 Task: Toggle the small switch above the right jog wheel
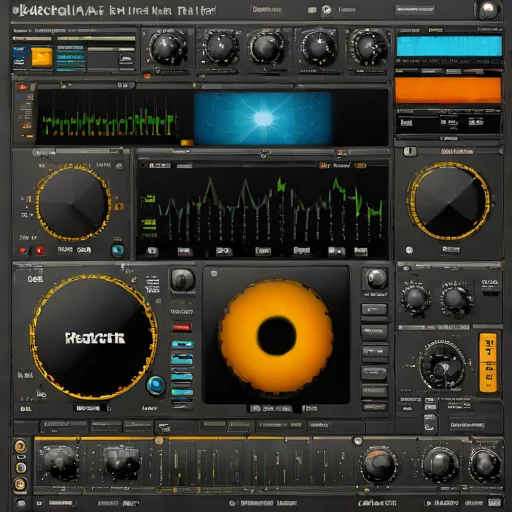pos(410,152)
